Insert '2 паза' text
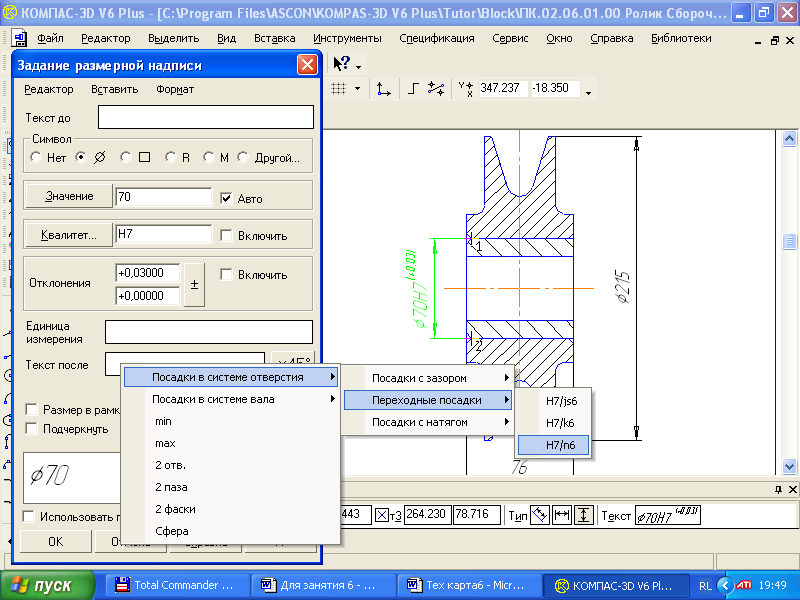The height and width of the screenshot is (600, 800). [x=232, y=487]
